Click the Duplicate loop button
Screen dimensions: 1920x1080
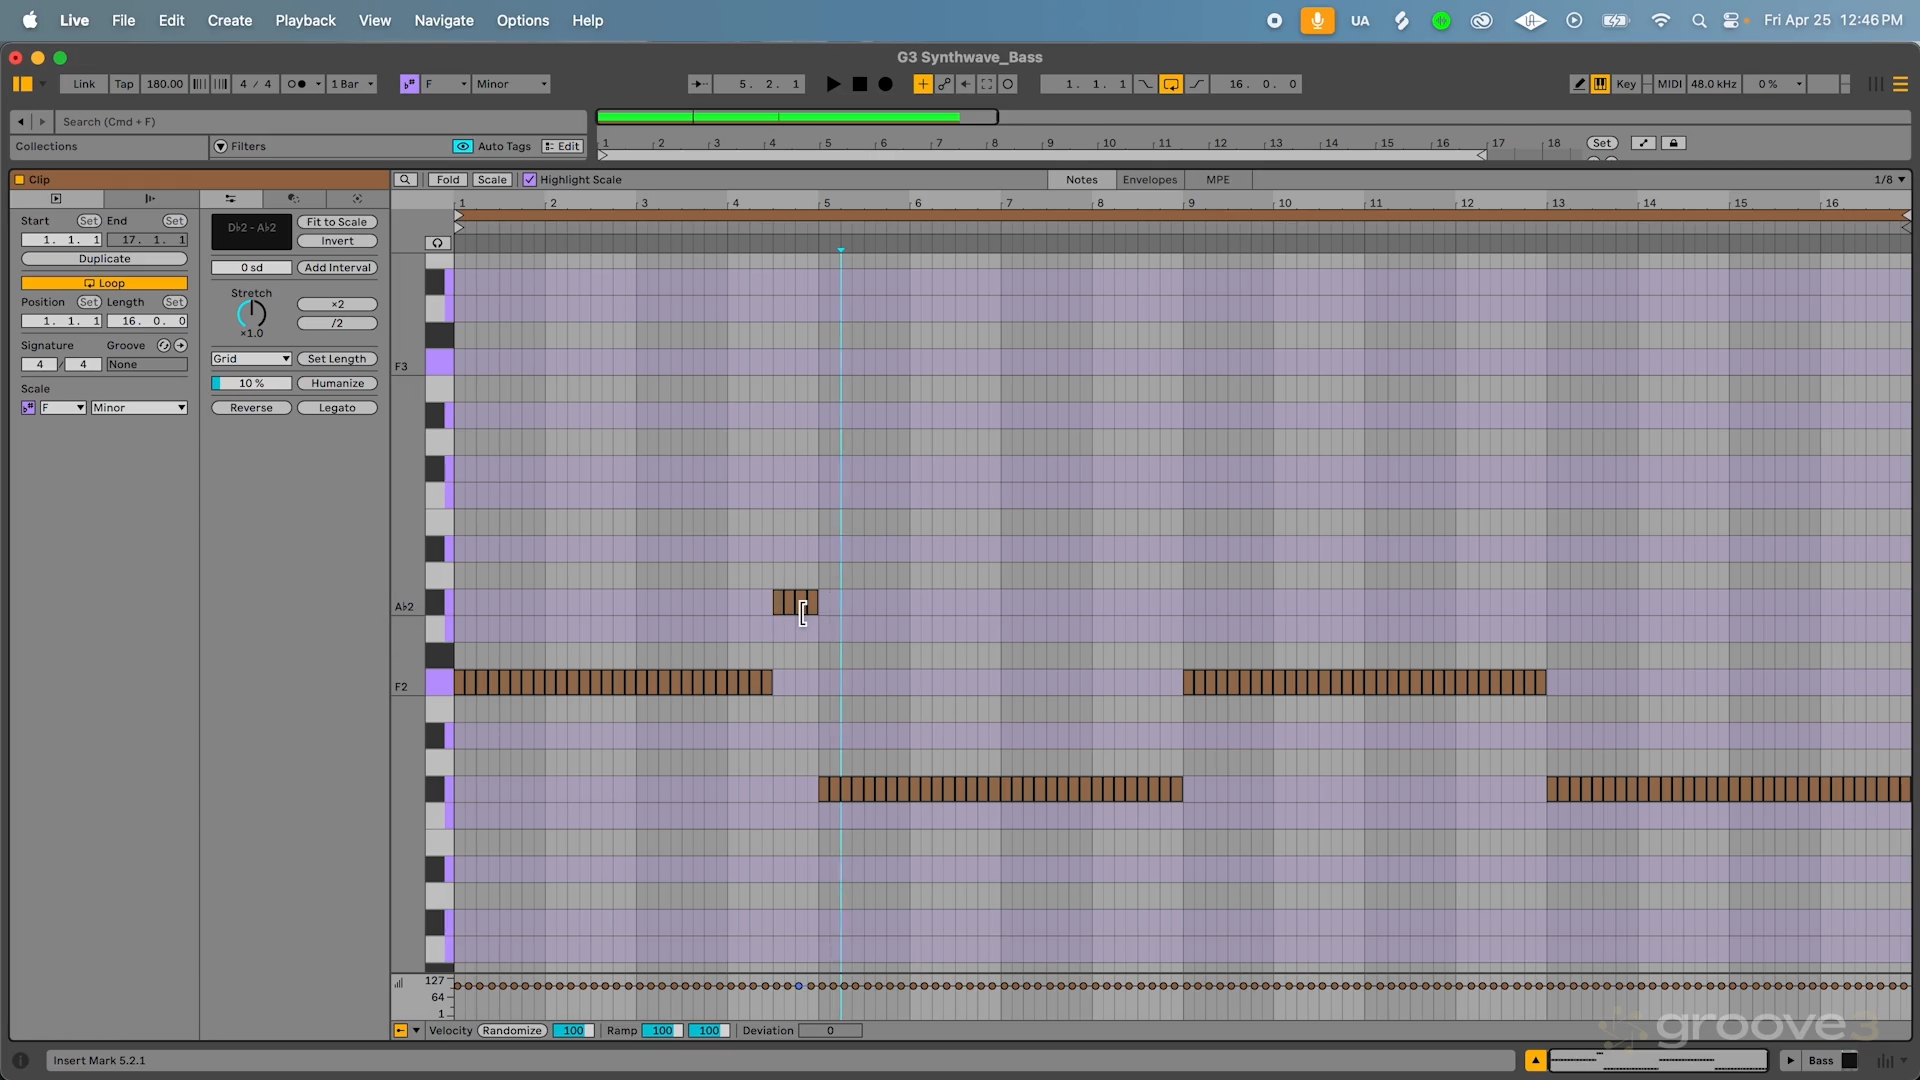pos(104,259)
